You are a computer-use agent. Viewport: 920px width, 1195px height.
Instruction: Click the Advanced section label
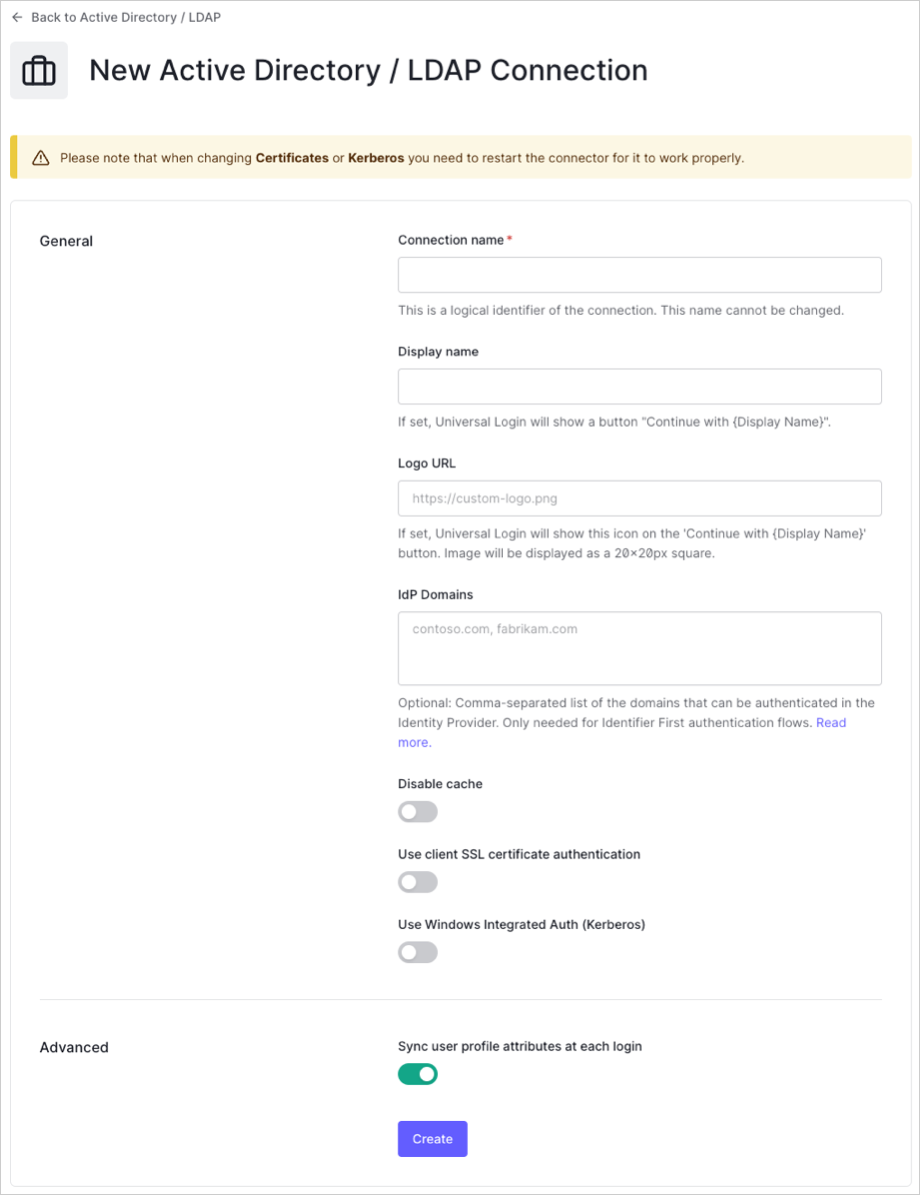pos(74,1047)
